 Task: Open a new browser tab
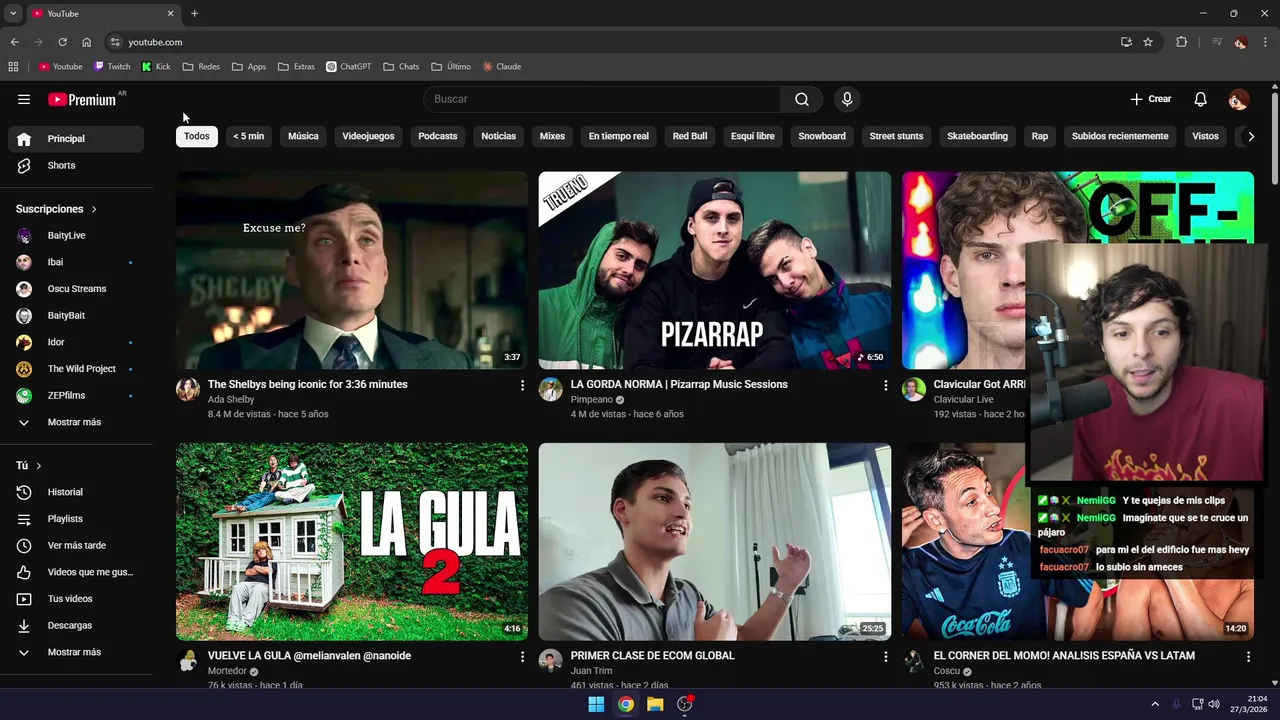coord(194,14)
